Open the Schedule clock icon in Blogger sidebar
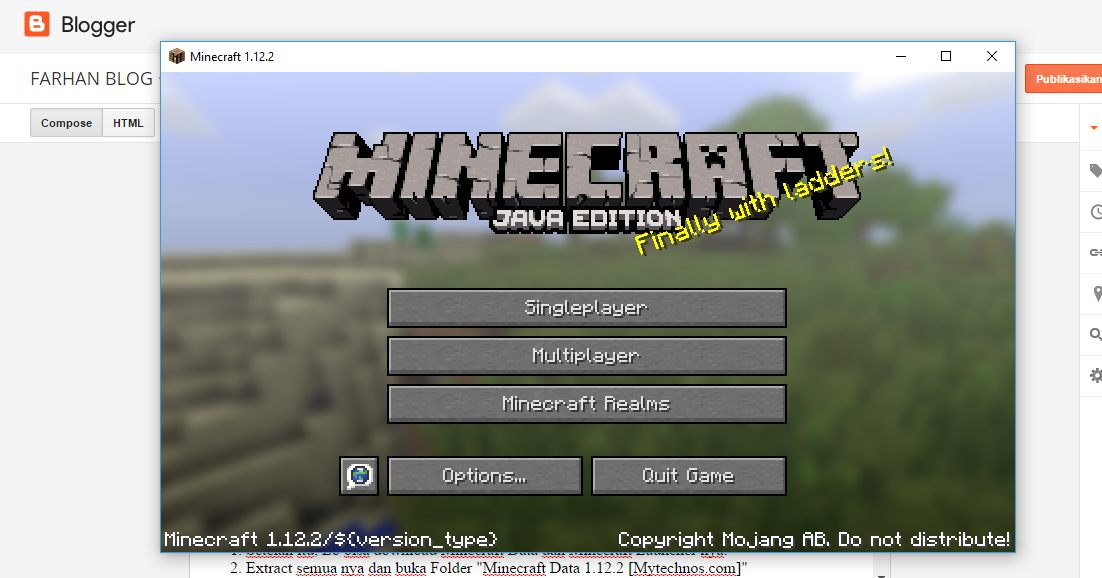 (1096, 212)
